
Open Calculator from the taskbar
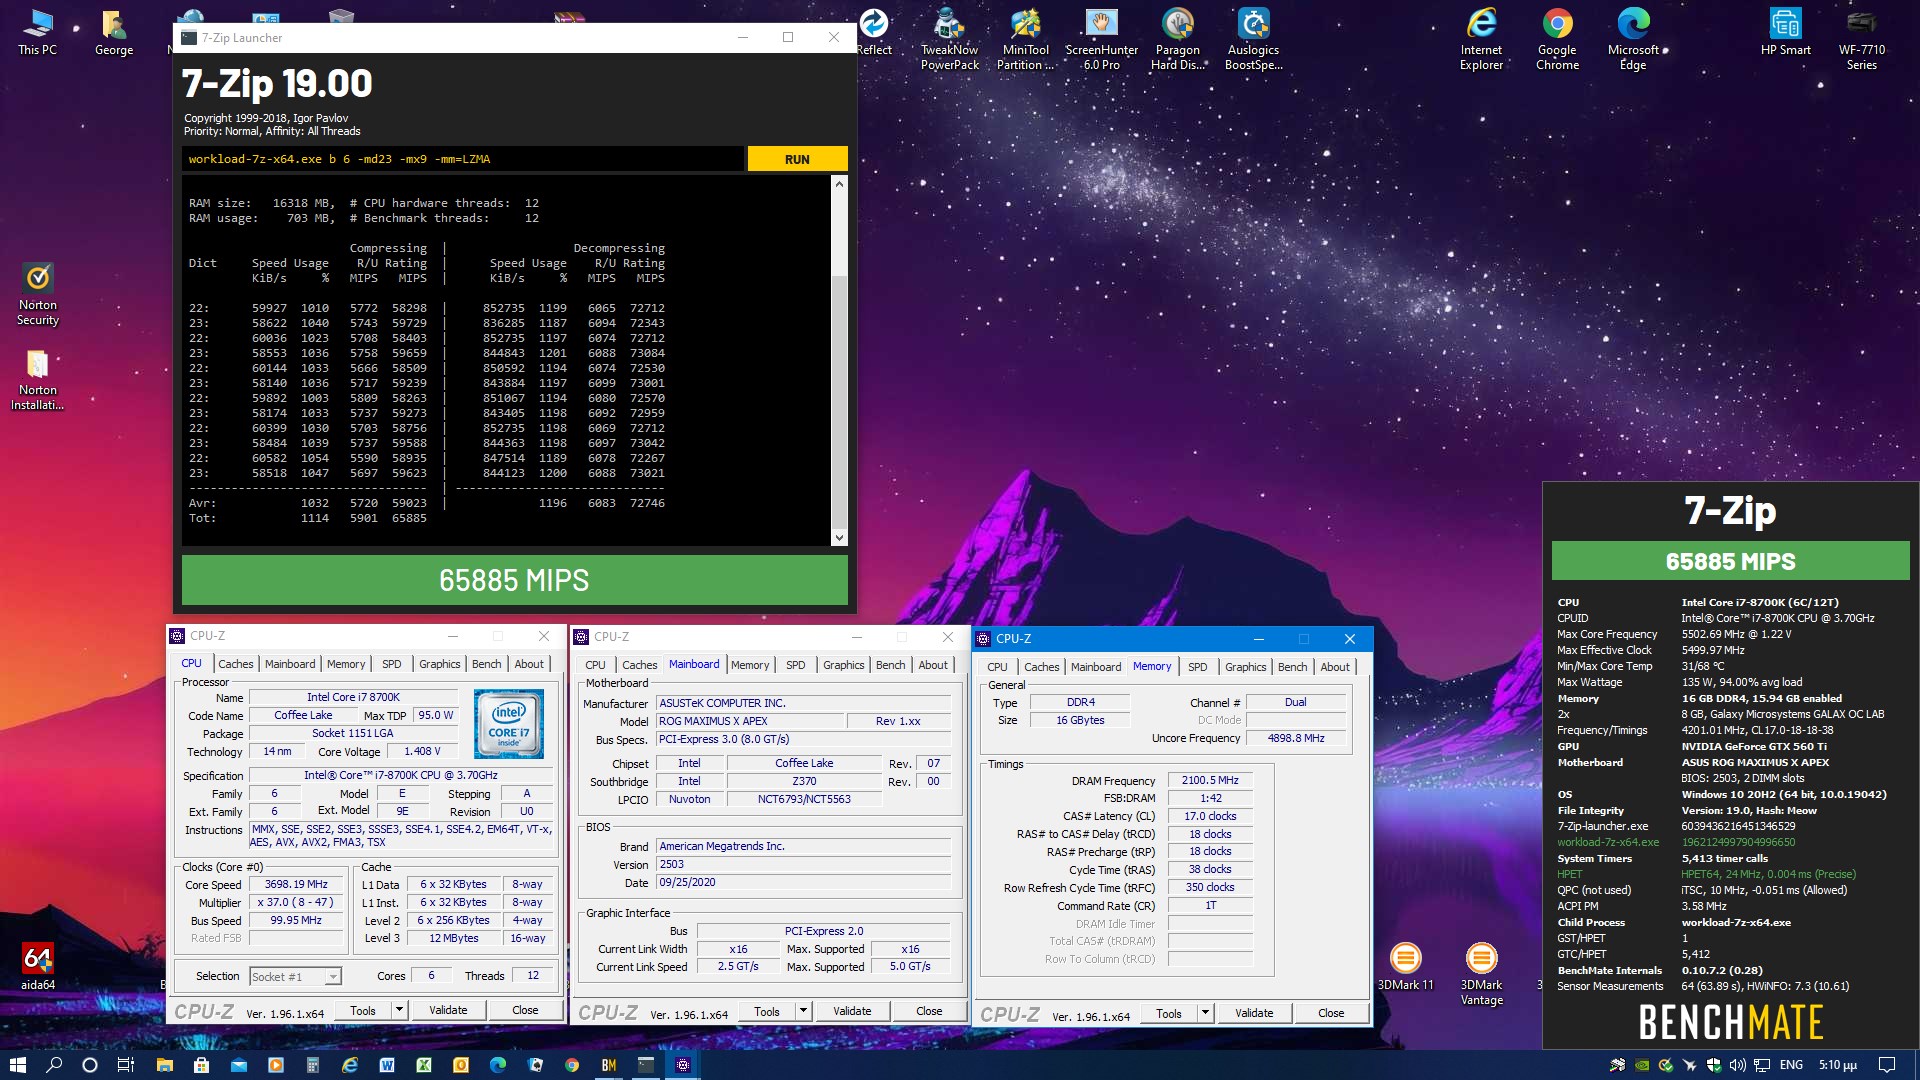312,1065
